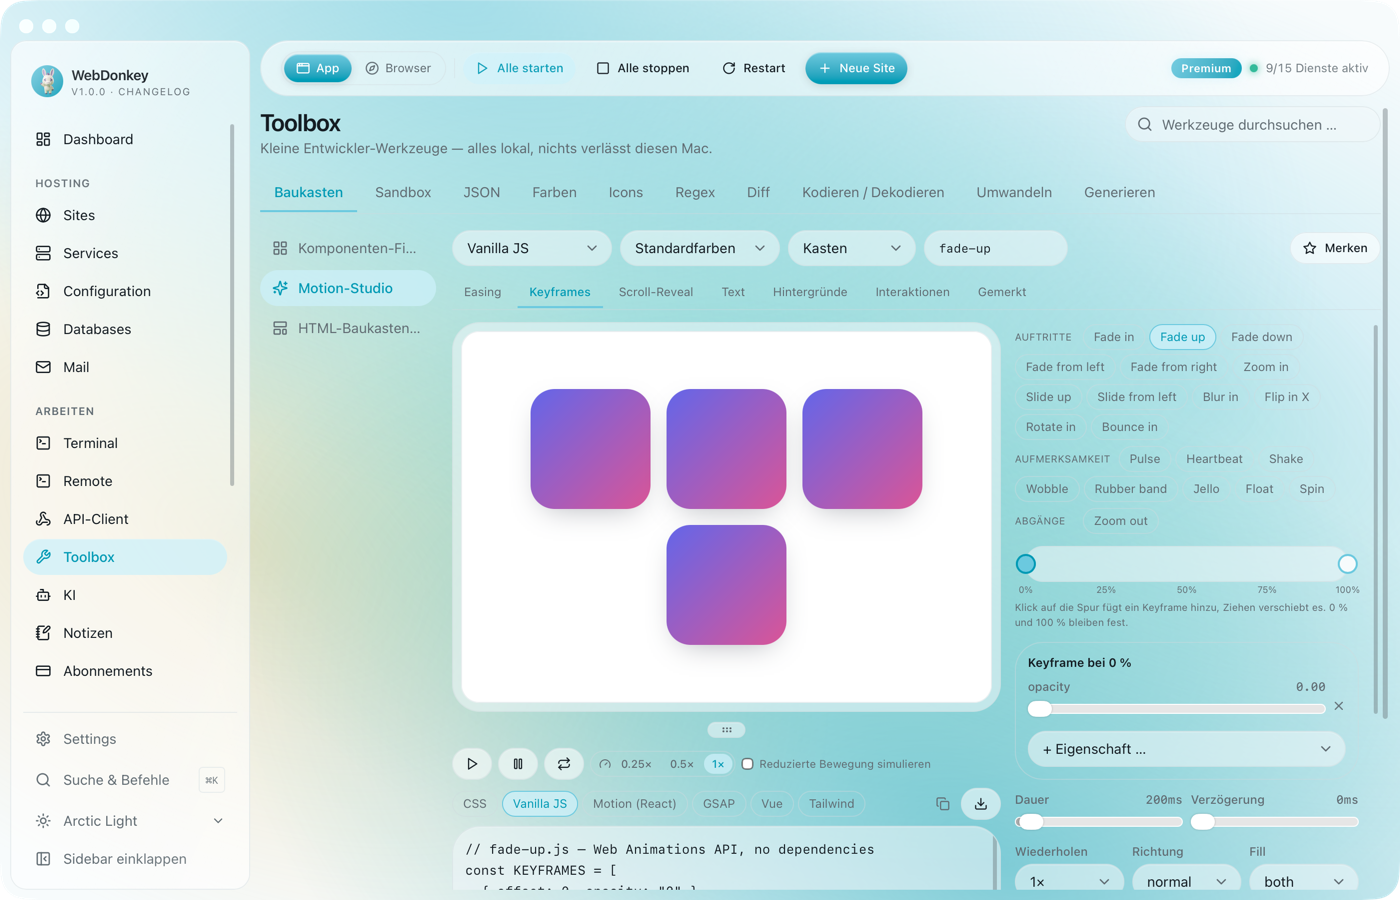
Task: Open the Mail section
Action: tap(125, 367)
